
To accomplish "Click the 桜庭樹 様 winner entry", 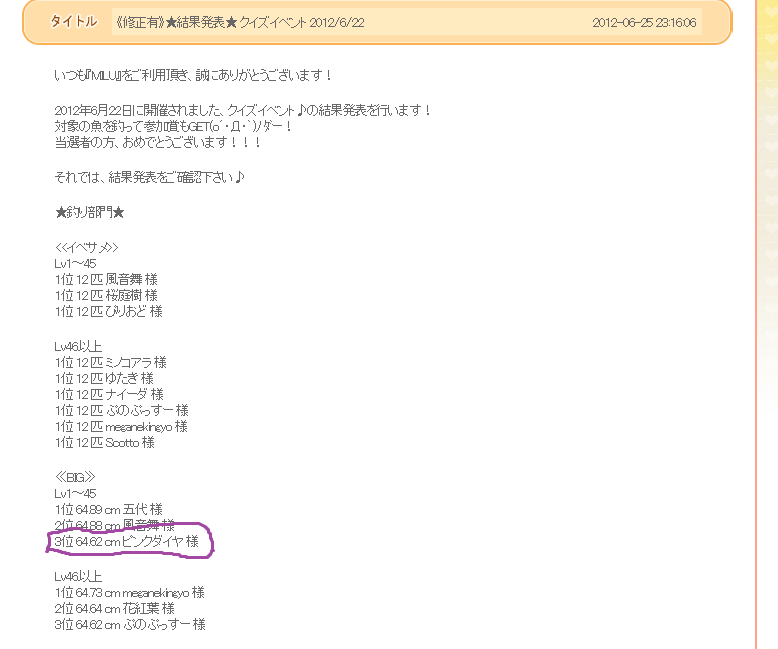I will pos(106,295).
